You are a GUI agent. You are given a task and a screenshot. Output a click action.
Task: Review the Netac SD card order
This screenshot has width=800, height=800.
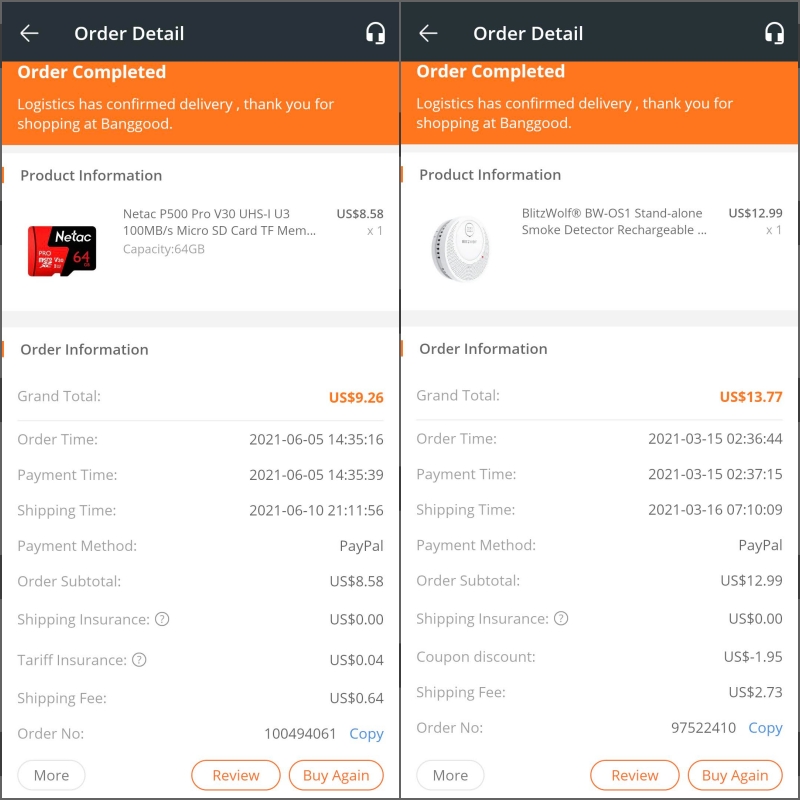tap(236, 775)
